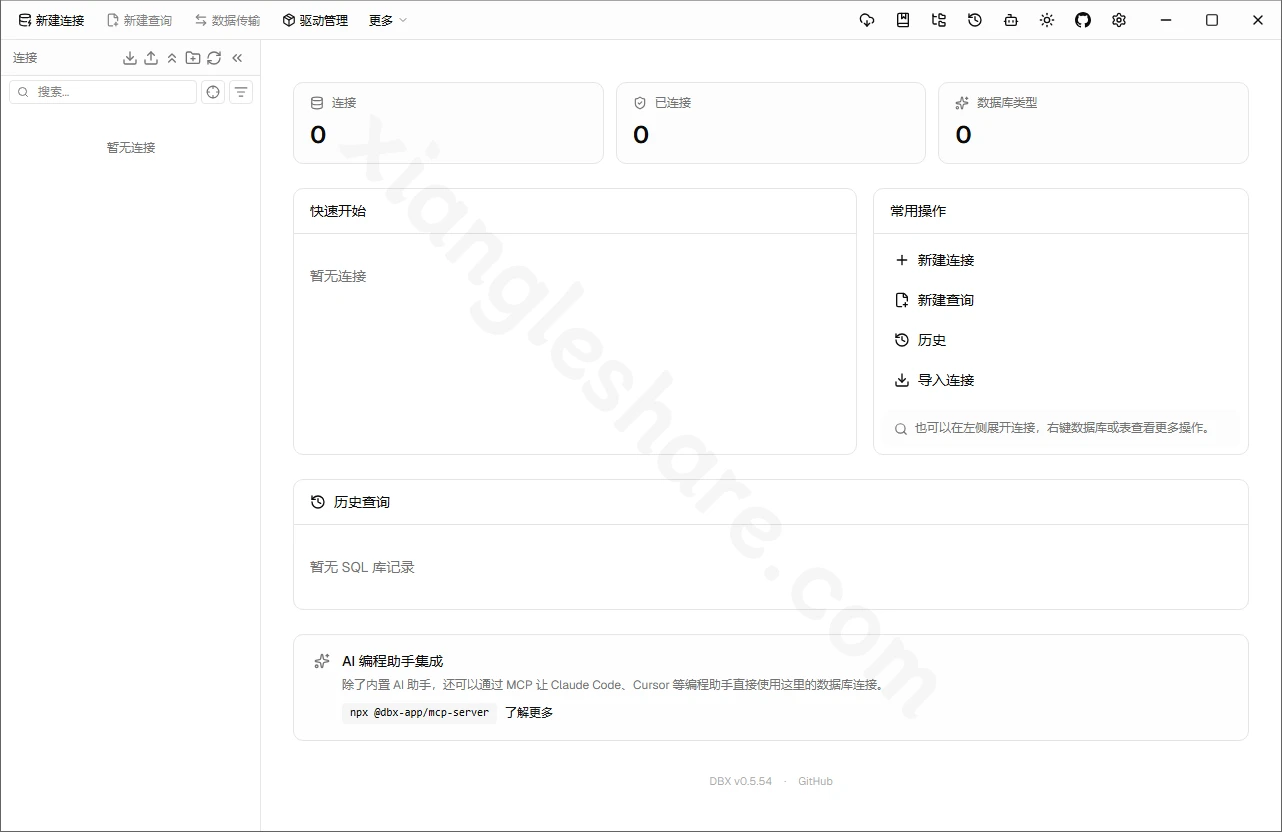Viewport: 1282px width, 832px height.
Task: Click 新建连接 under 常用操作
Action: (x=934, y=260)
